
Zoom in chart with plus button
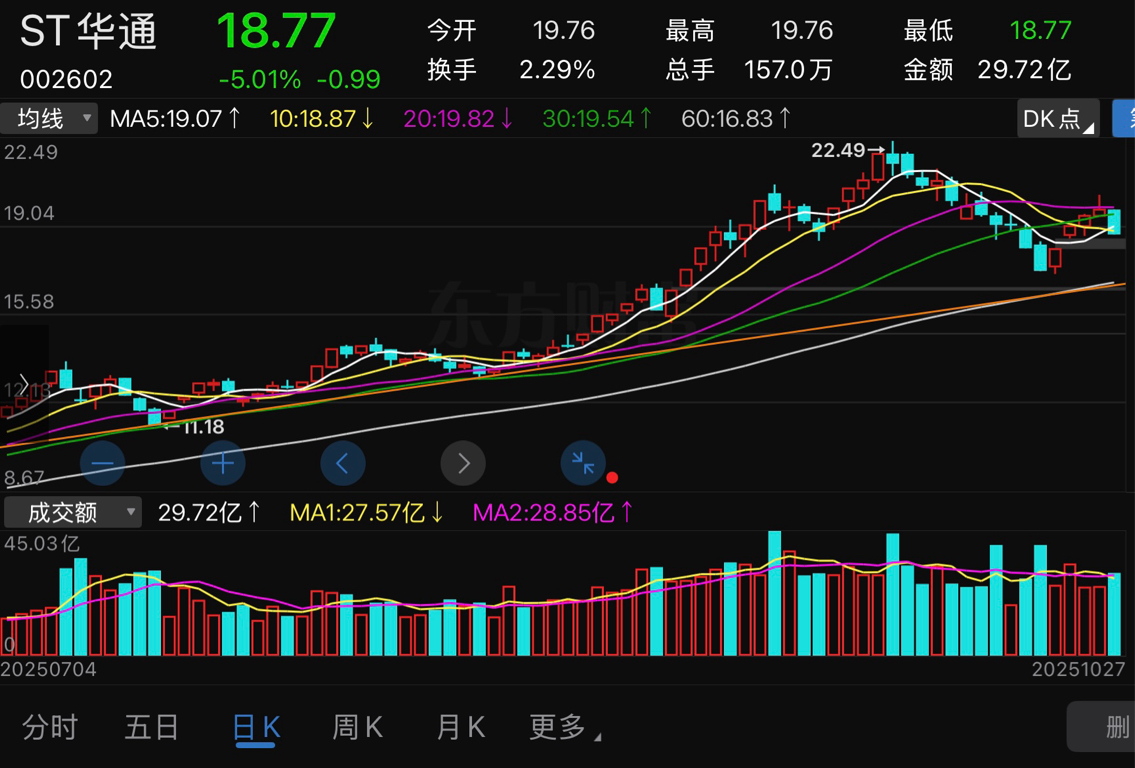pos(222,463)
